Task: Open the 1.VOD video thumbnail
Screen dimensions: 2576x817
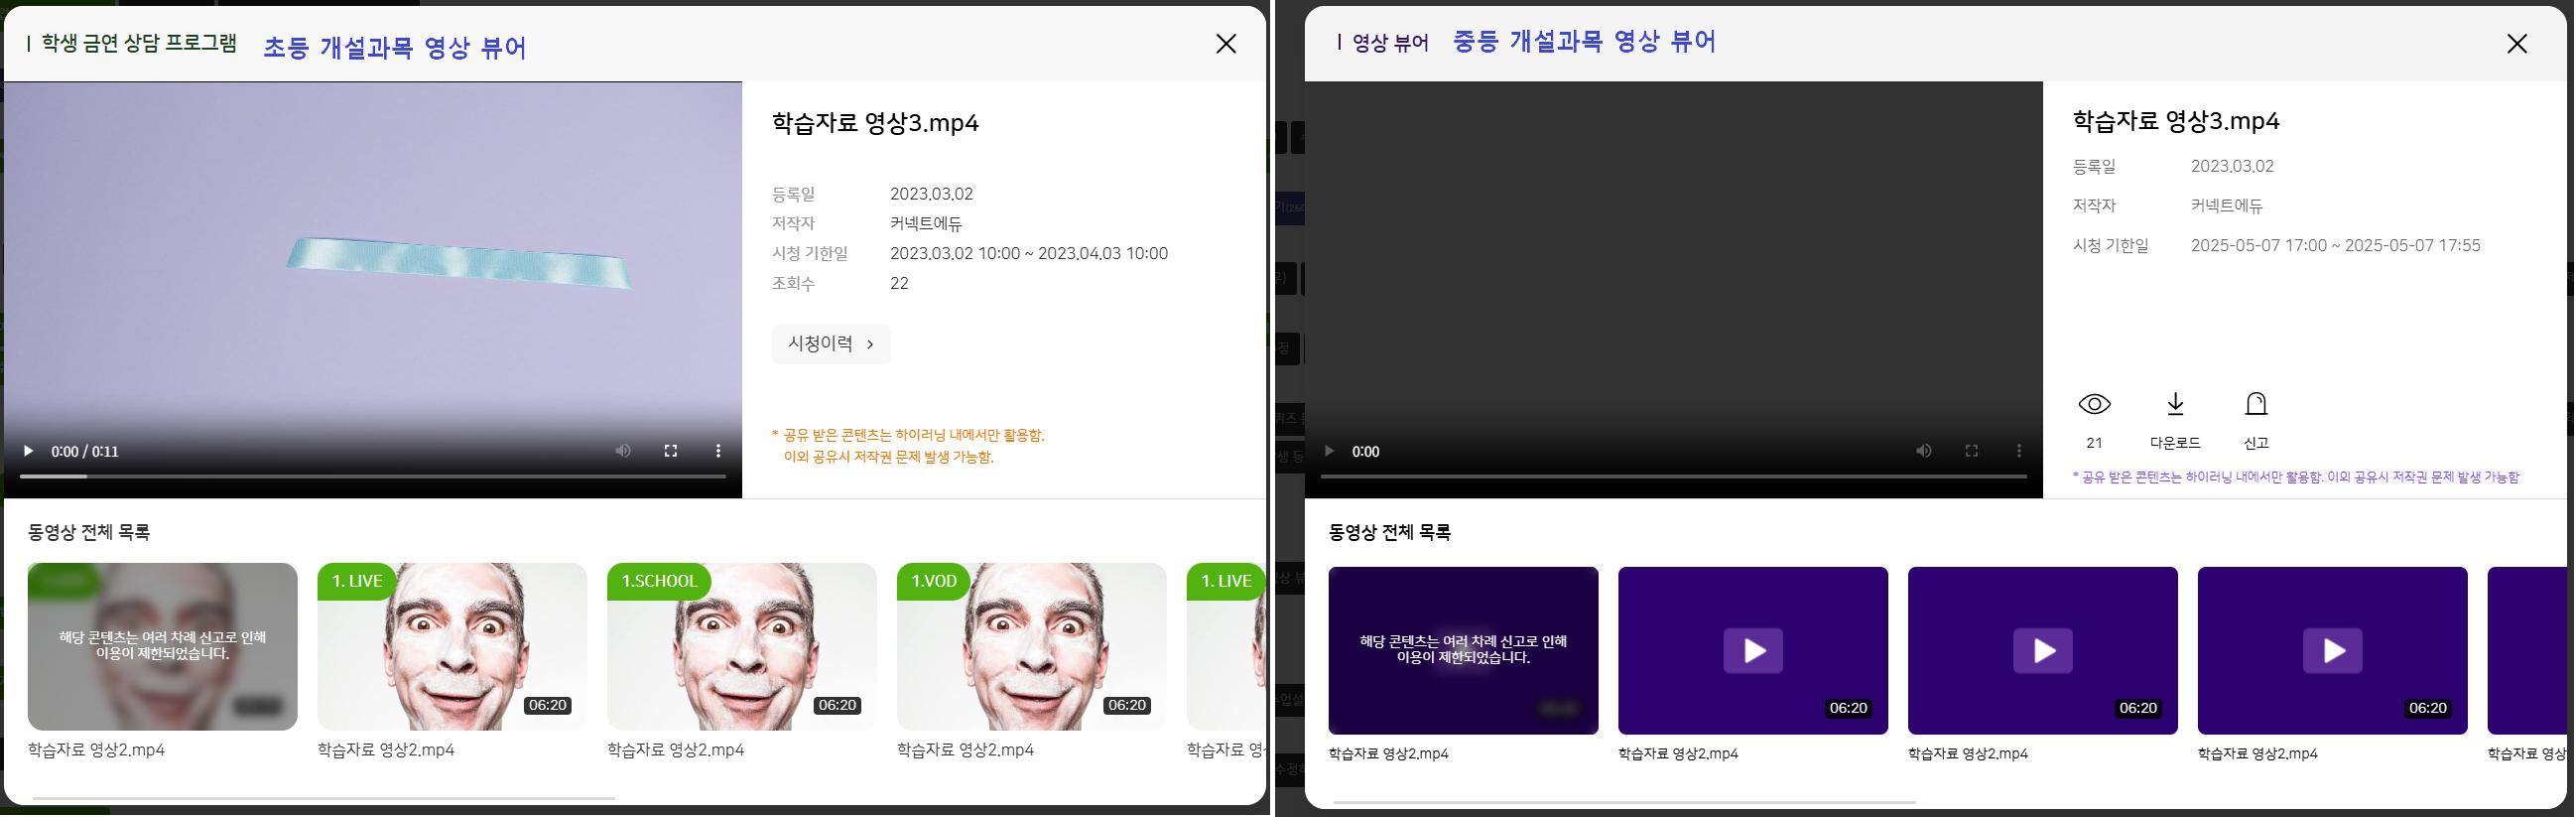Action: point(1031,646)
